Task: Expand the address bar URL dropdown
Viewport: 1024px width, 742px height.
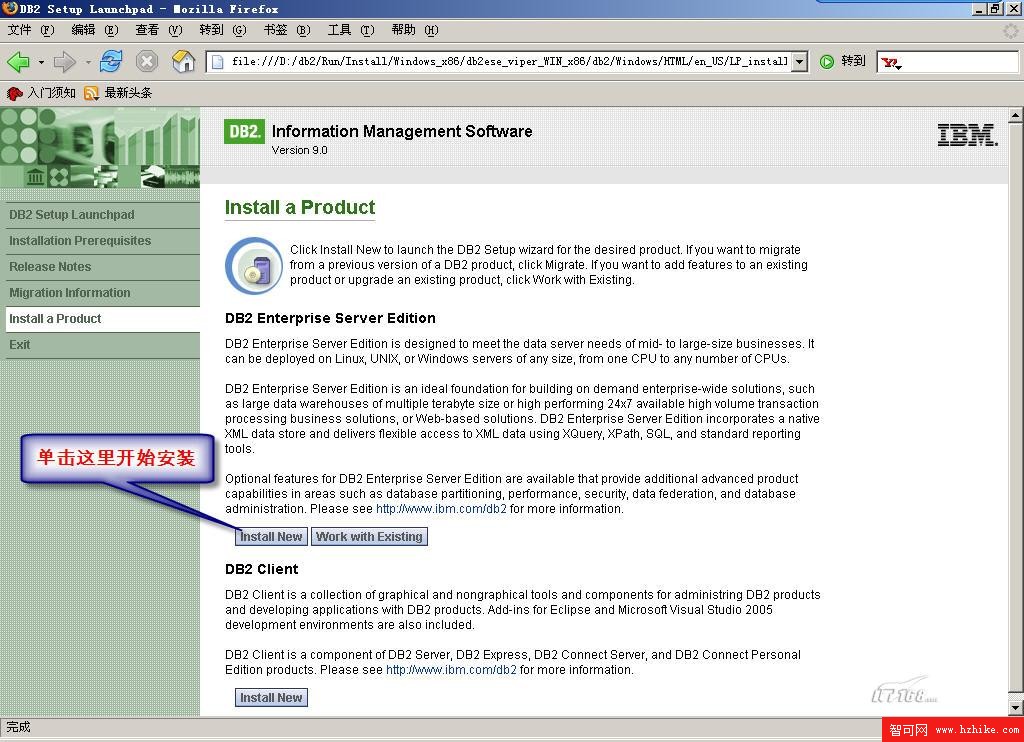Action: (x=800, y=62)
